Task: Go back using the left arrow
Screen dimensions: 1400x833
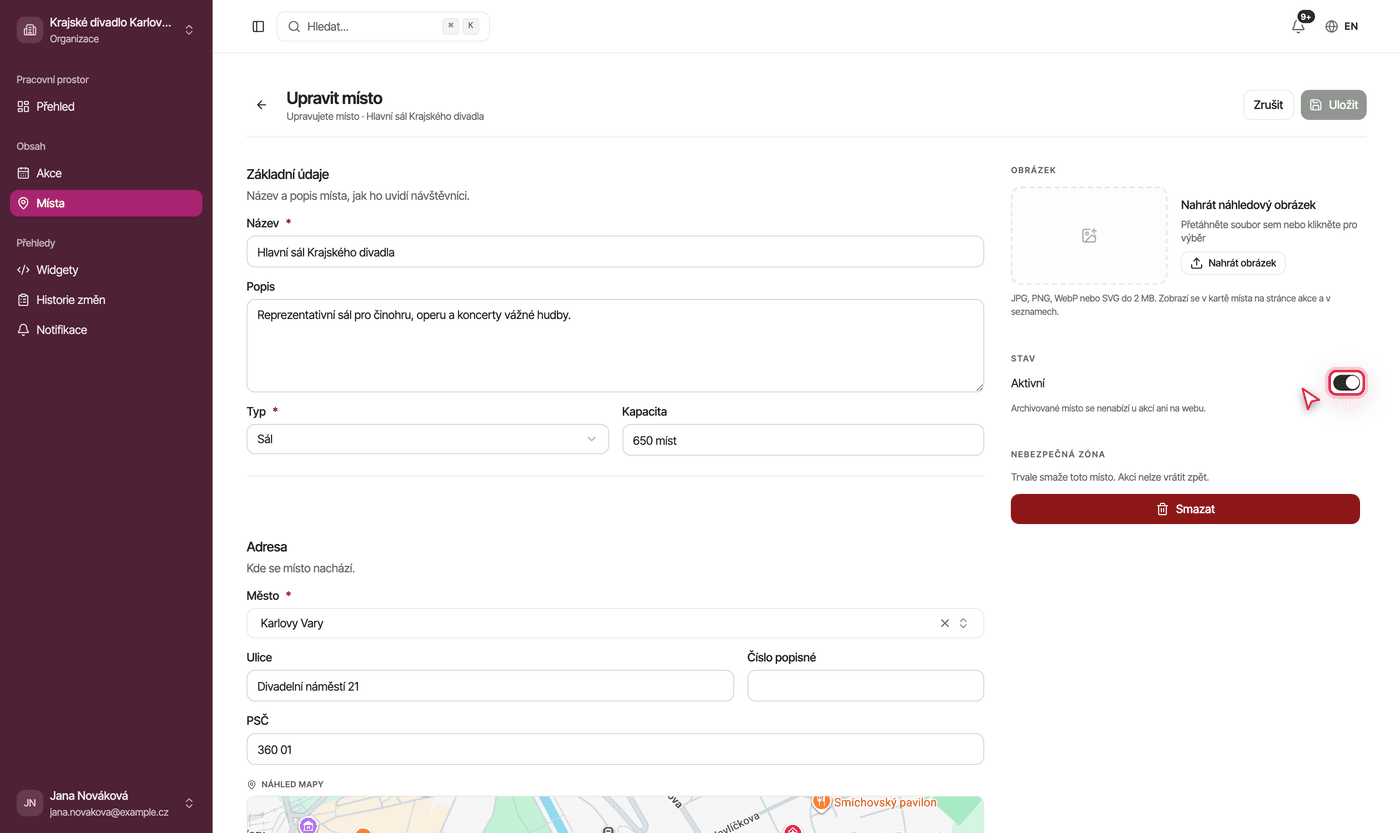Action: [x=262, y=105]
